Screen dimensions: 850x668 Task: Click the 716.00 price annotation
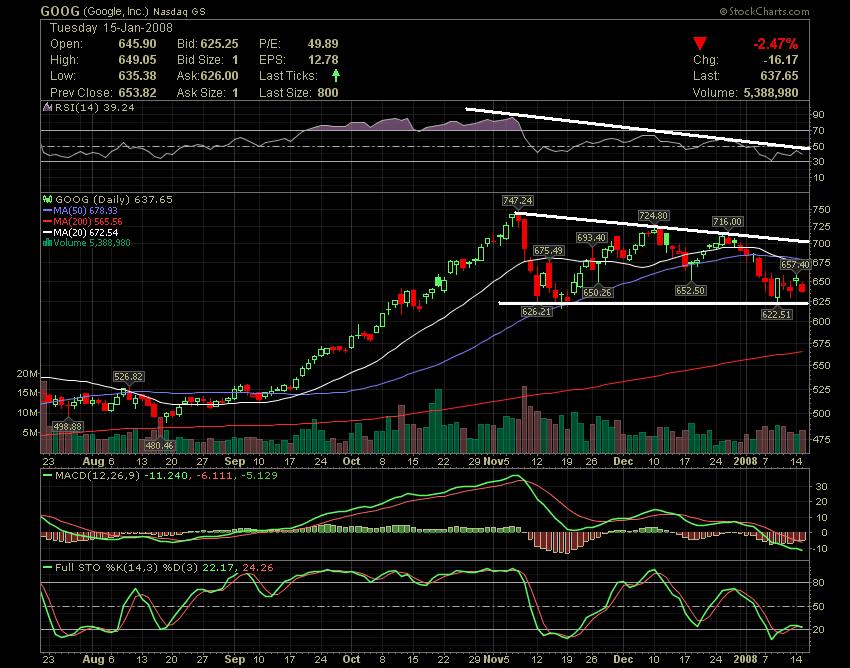click(727, 221)
